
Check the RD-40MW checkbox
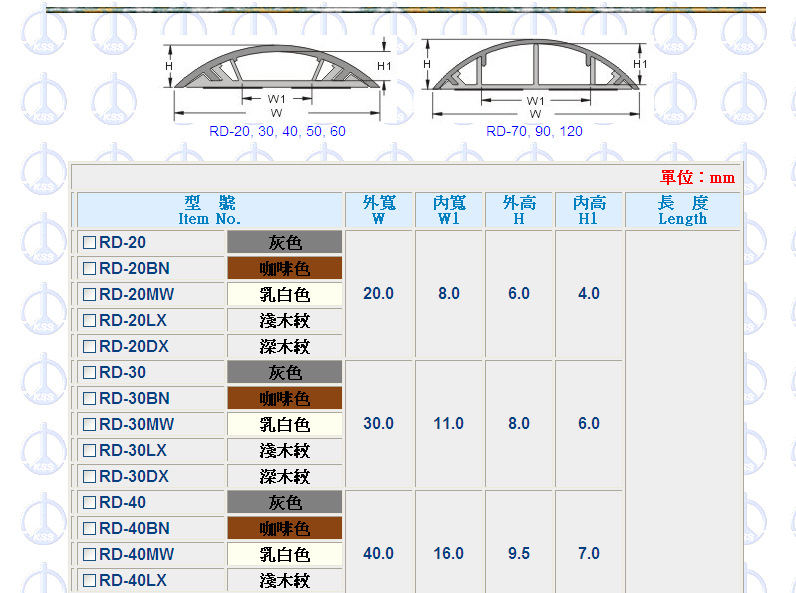click(x=89, y=554)
